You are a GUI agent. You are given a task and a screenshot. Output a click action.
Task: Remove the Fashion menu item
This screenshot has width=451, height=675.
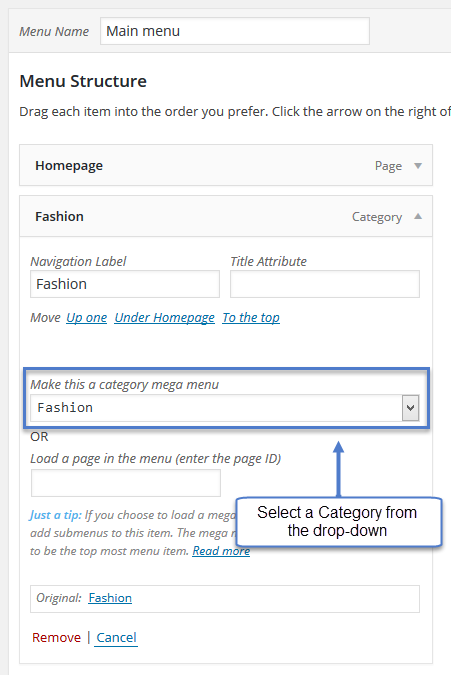tap(56, 638)
